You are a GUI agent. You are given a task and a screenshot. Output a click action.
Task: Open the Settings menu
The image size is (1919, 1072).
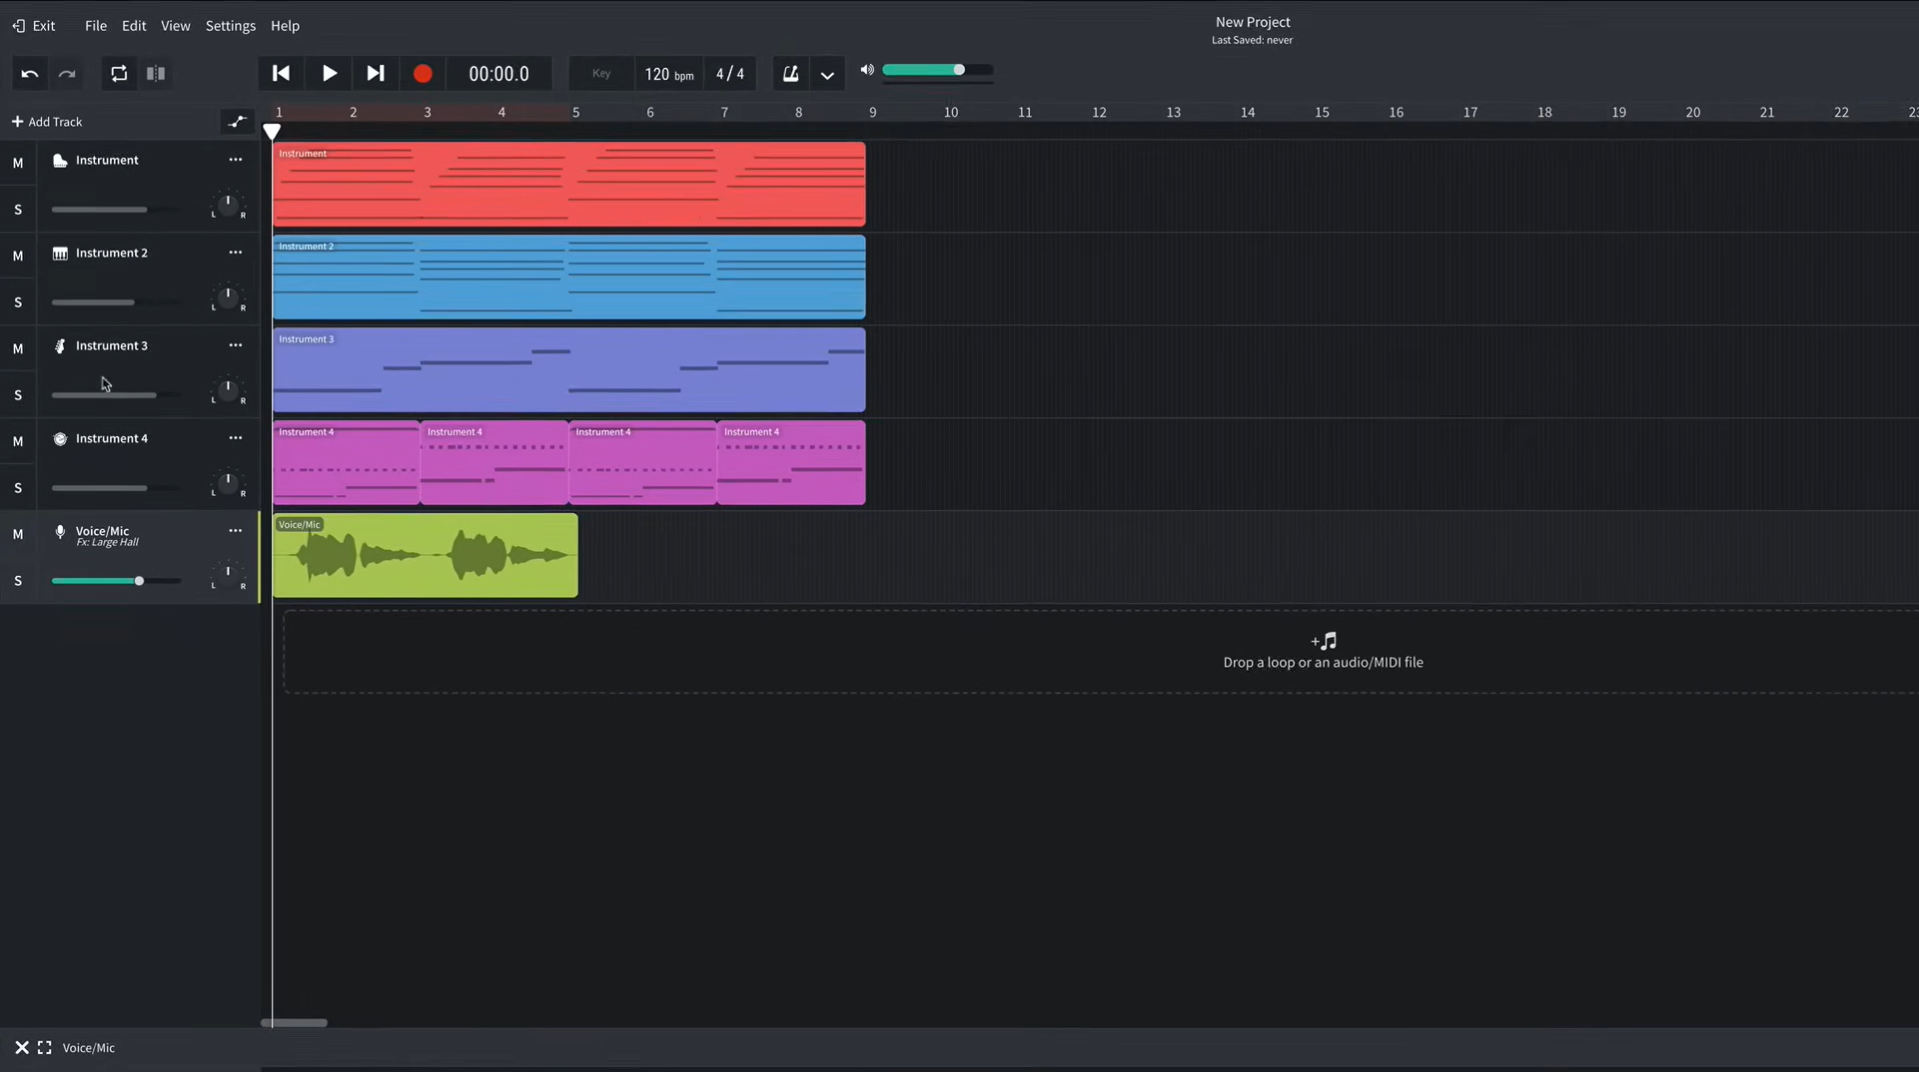[x=230, y=25]
